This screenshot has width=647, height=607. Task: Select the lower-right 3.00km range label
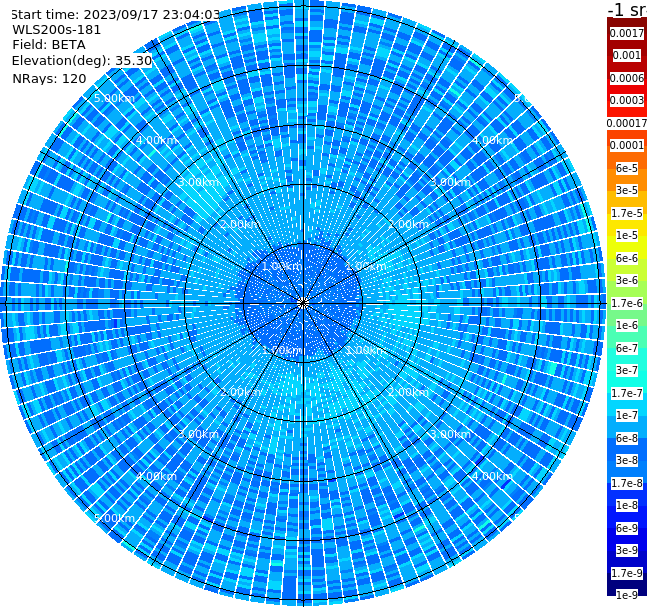pos(450,434)
